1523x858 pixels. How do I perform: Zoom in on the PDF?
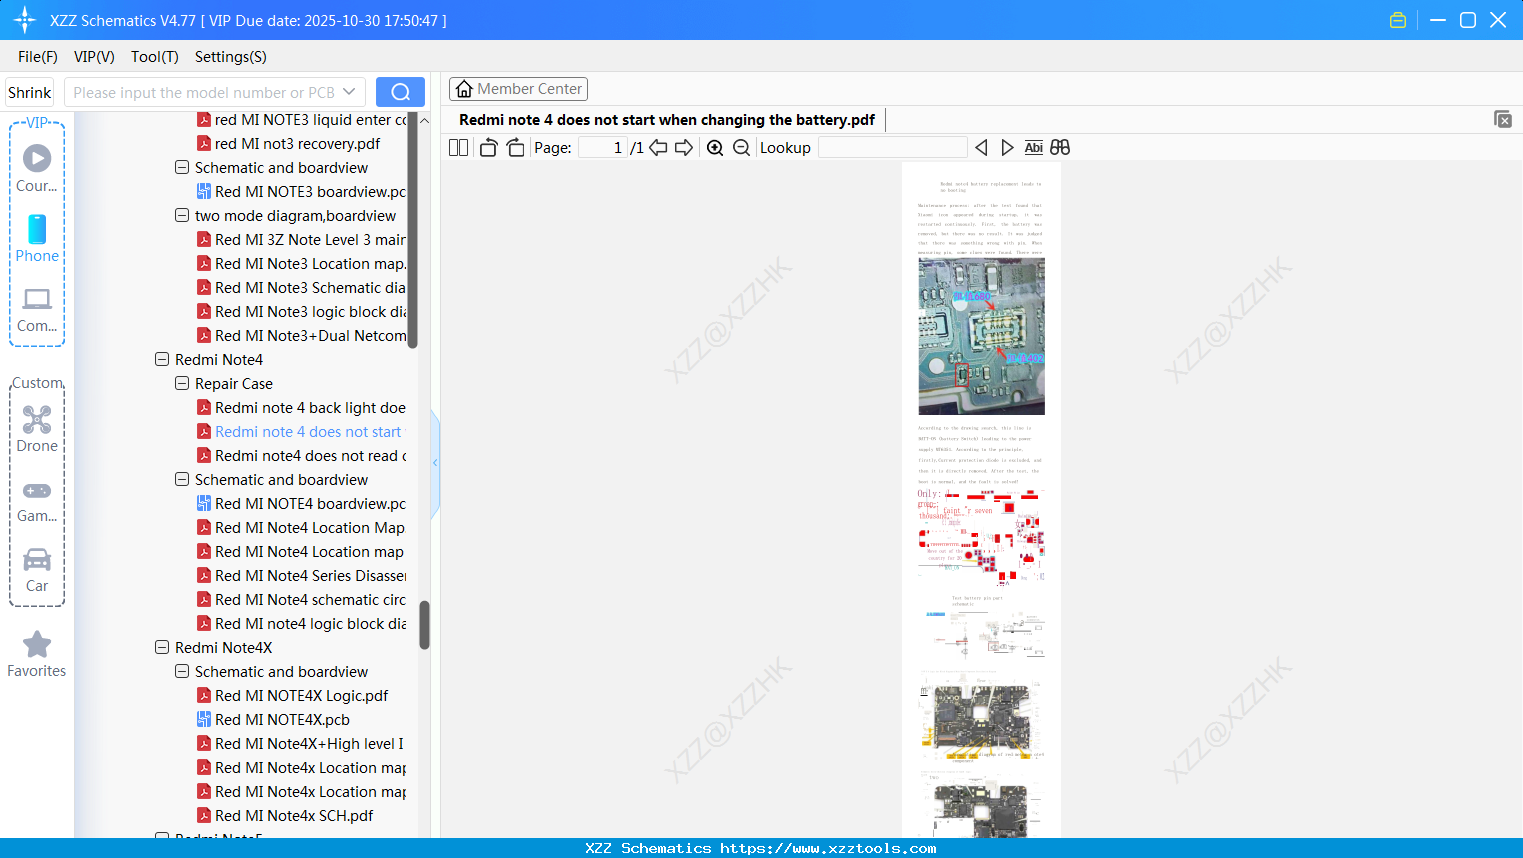pos(715,147)
